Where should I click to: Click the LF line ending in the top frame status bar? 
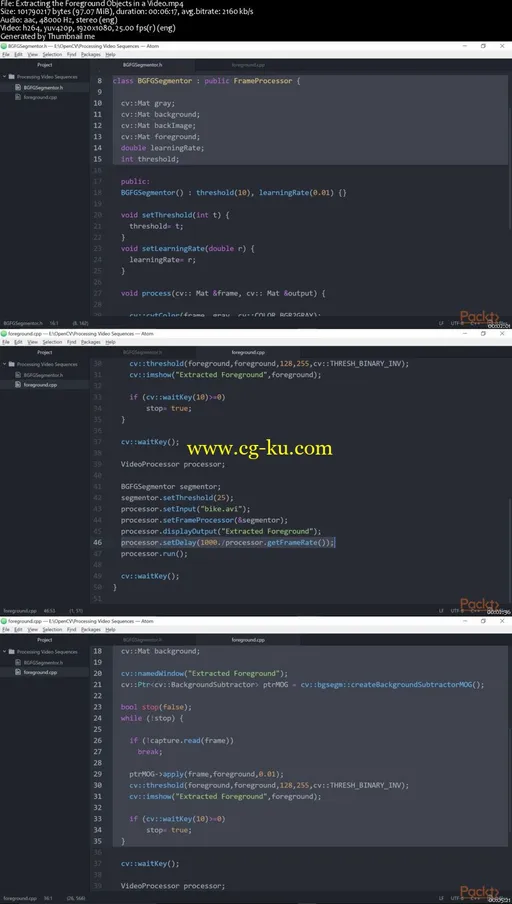(441, 324)
